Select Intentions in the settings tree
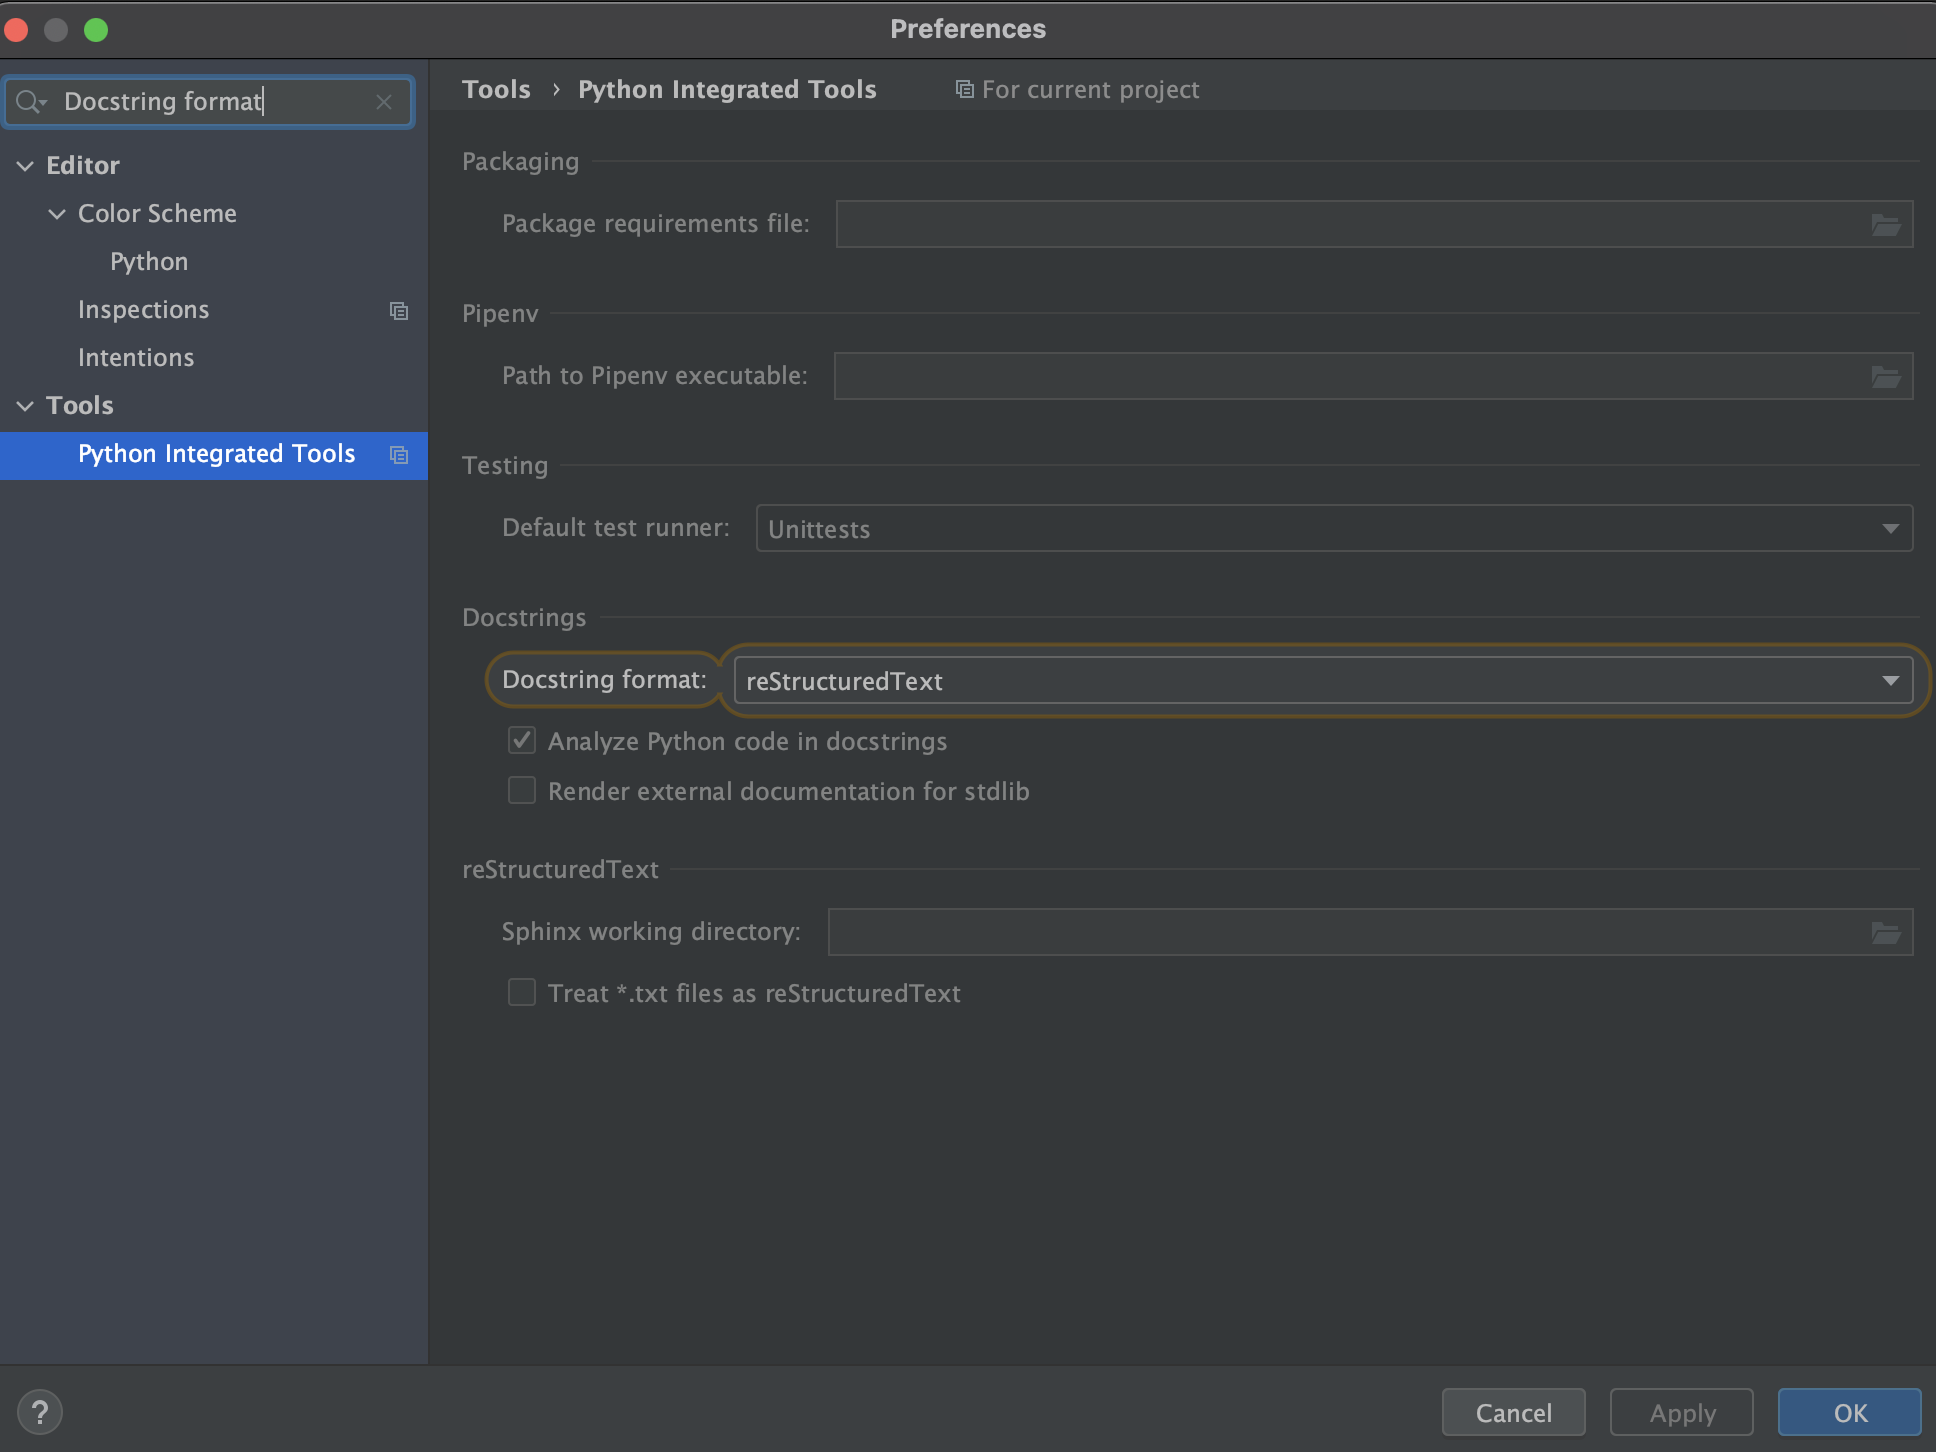1936x1452 pixels. (x=136, y=357)
